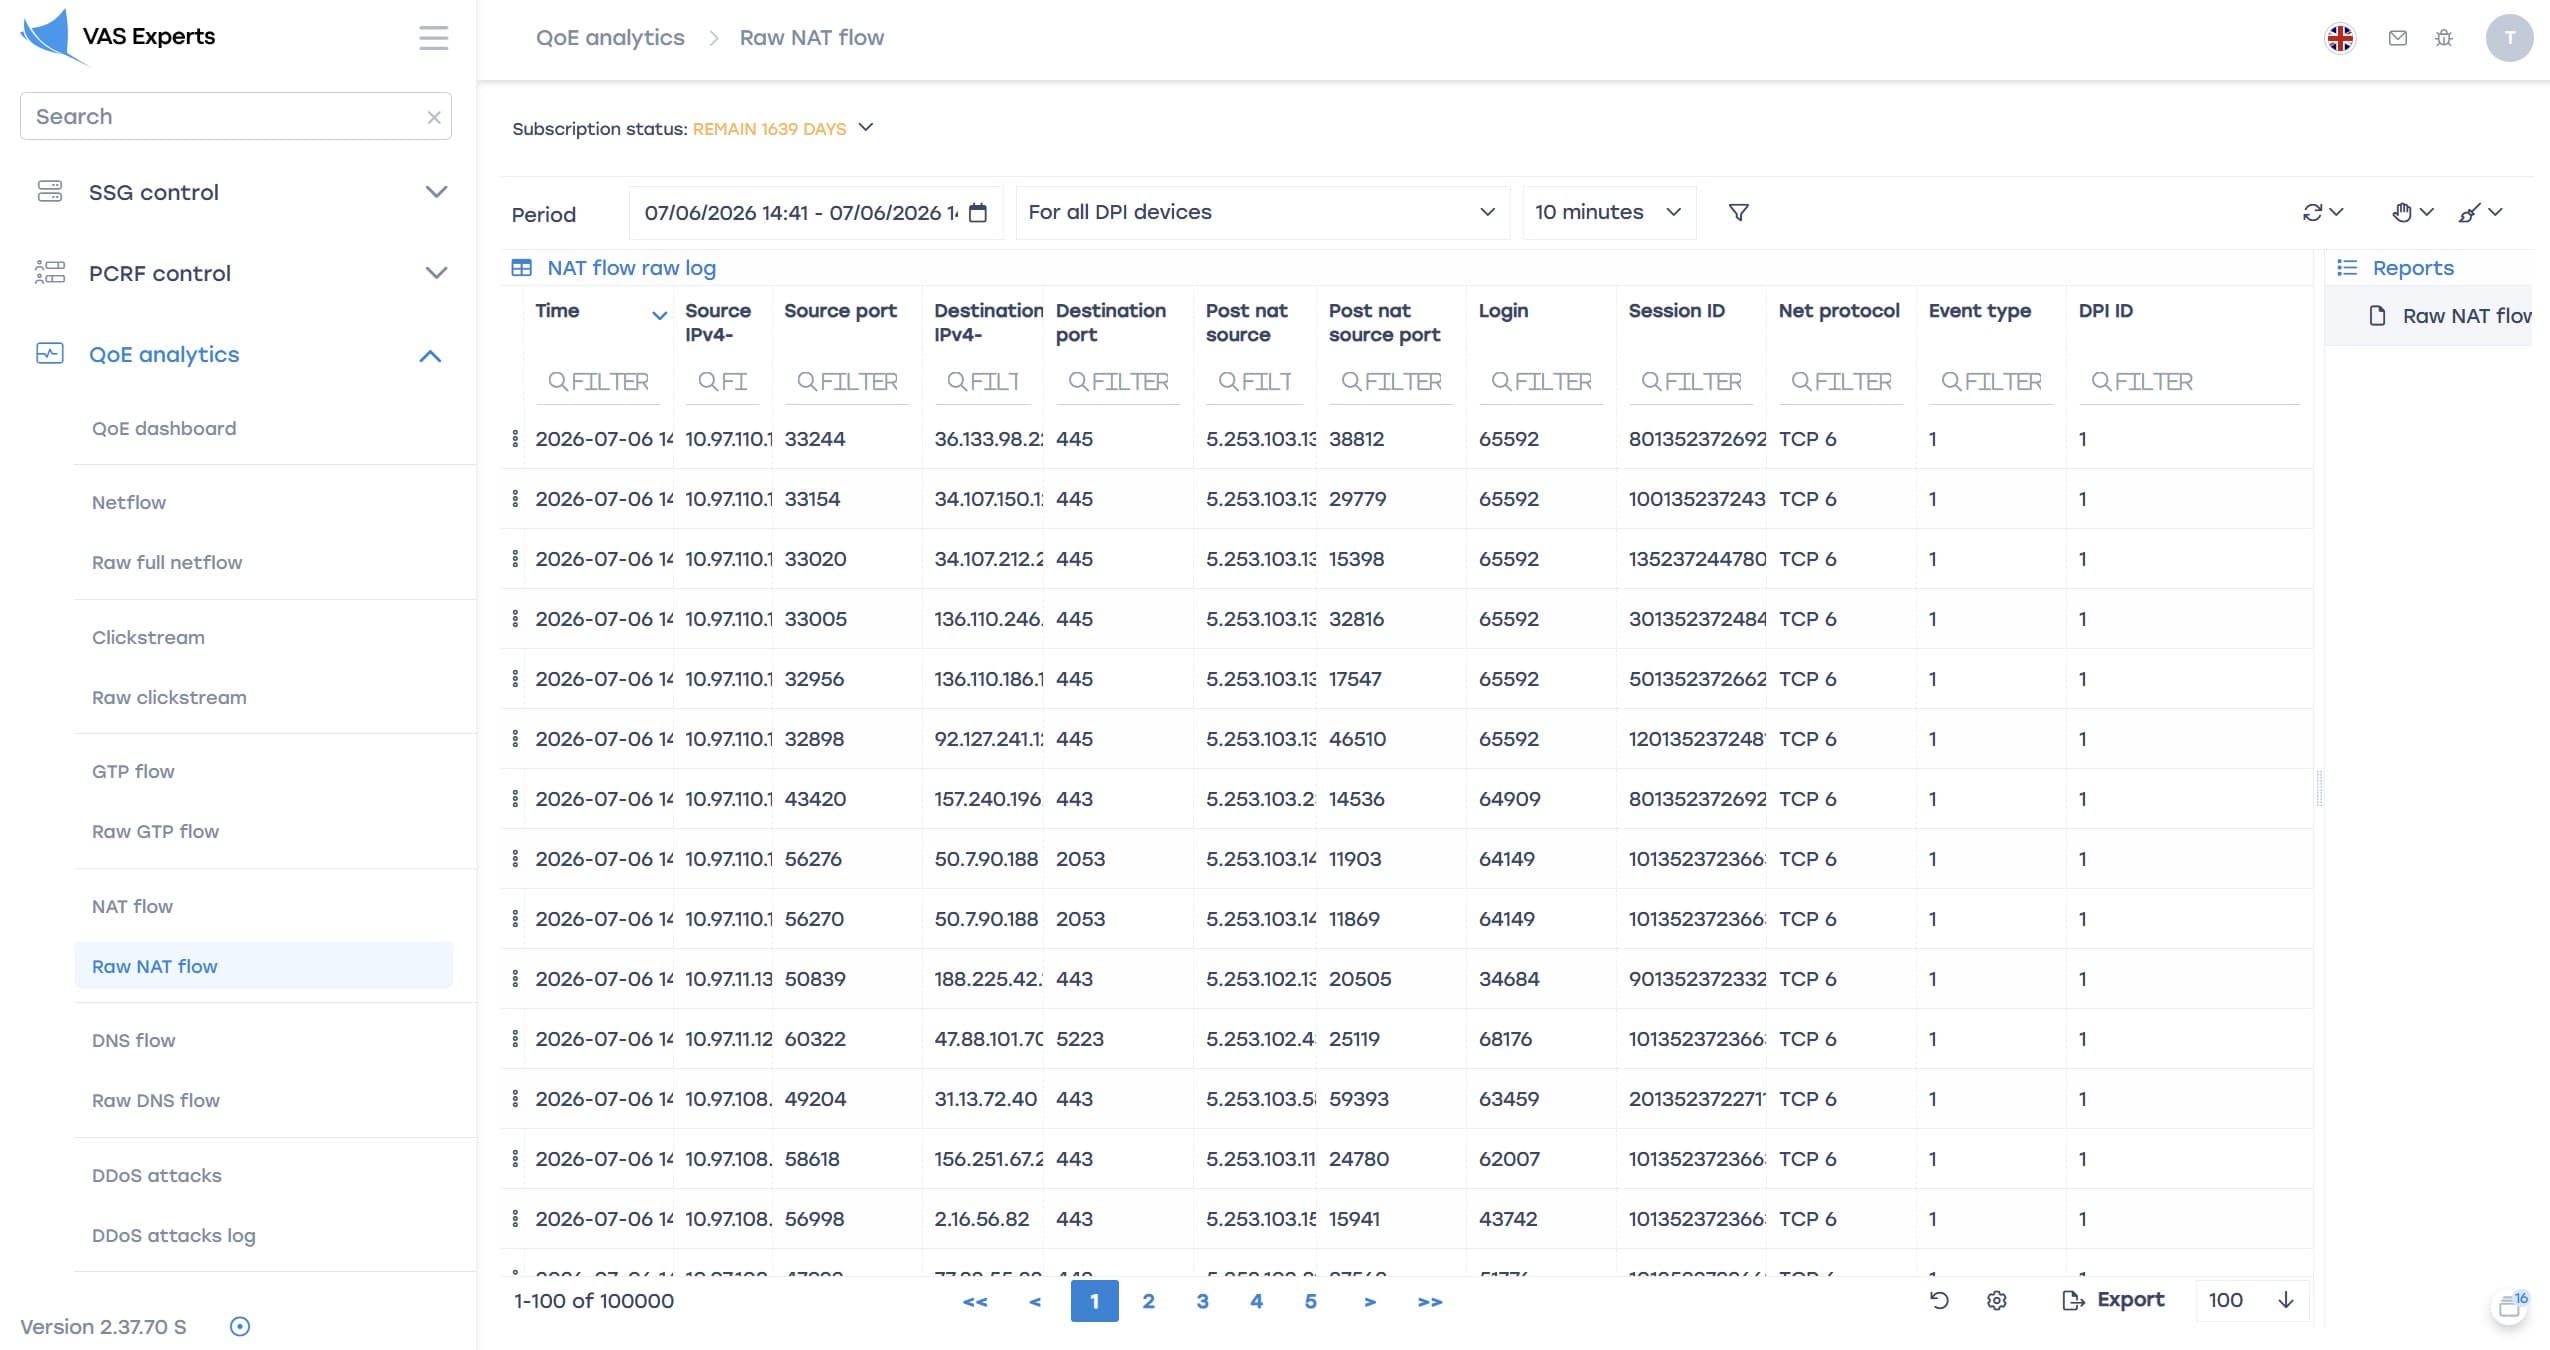Open table settings gear icon
The height and width of the screenshot is (1350, 2550).
(x=1997, y=1300)
